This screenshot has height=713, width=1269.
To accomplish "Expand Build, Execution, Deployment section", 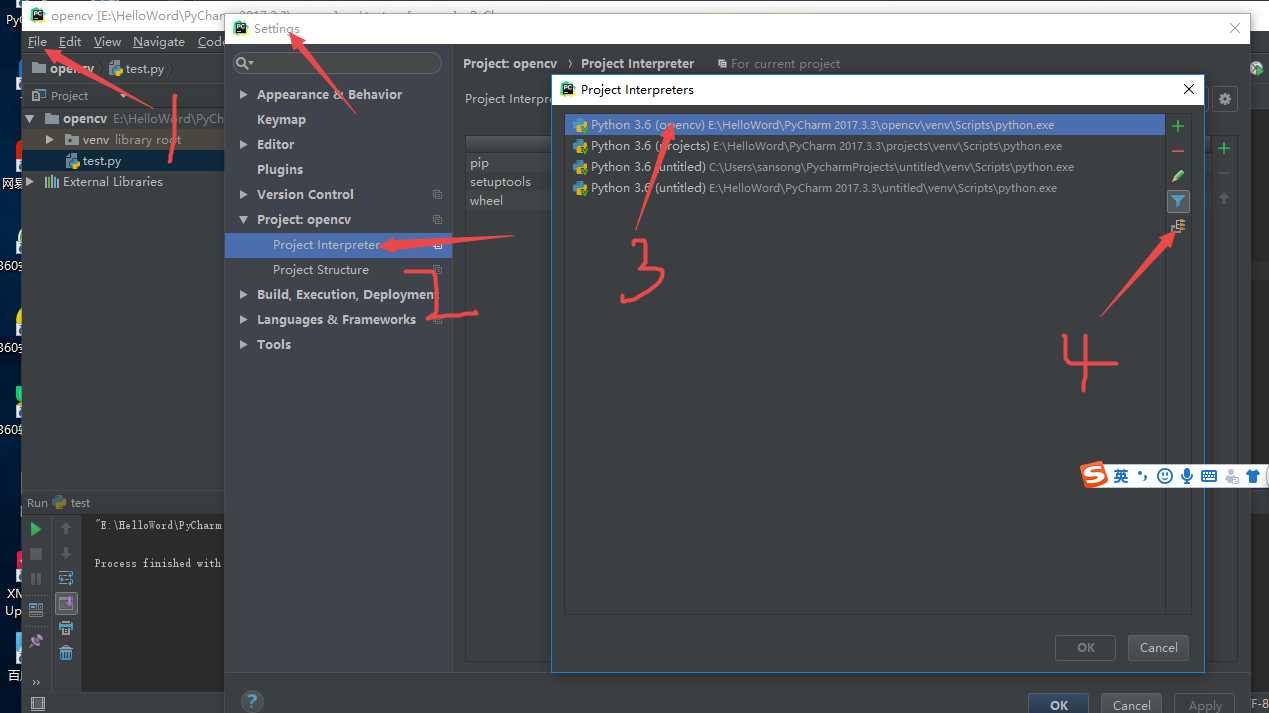I will click(x=244, y=295).
